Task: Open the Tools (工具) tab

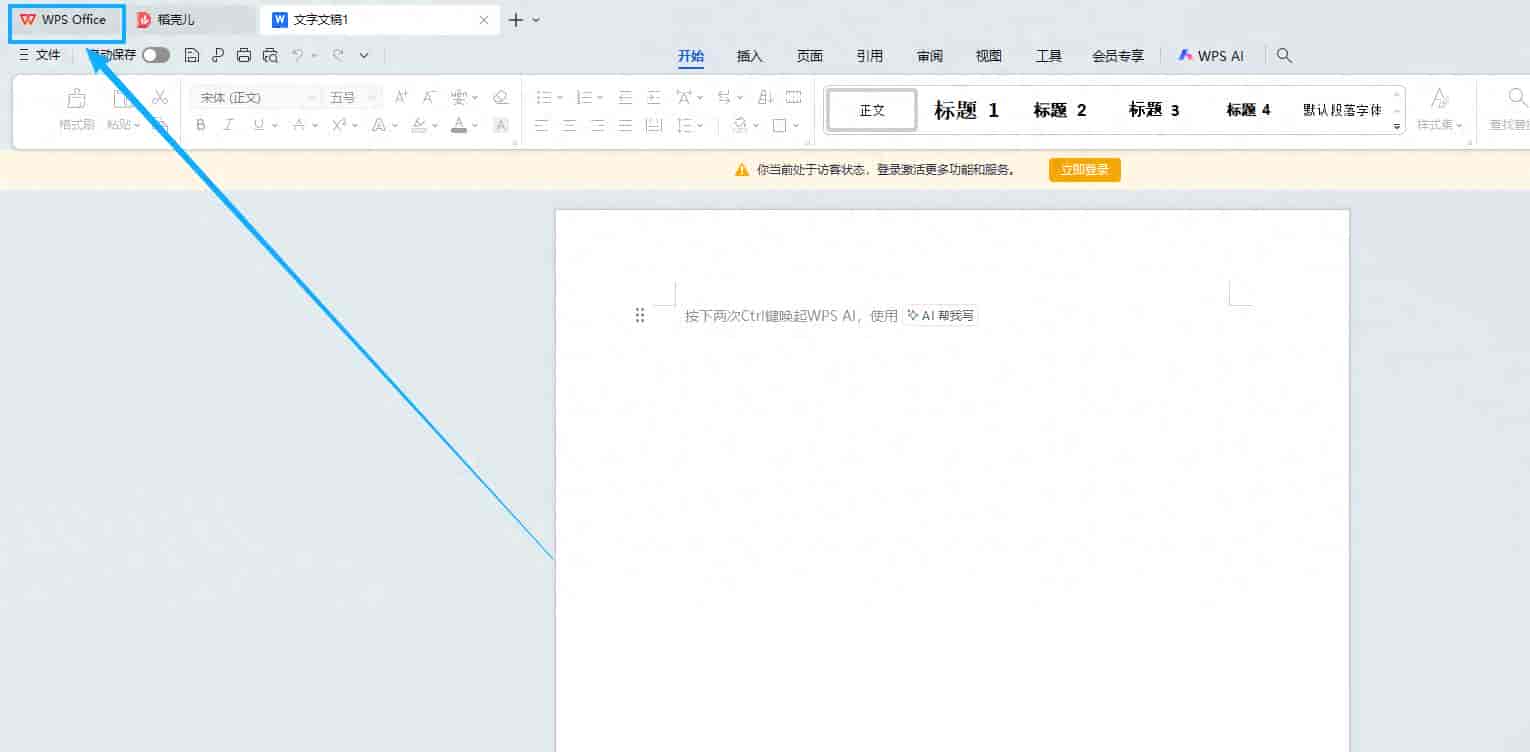Action: pos(1049,56)
